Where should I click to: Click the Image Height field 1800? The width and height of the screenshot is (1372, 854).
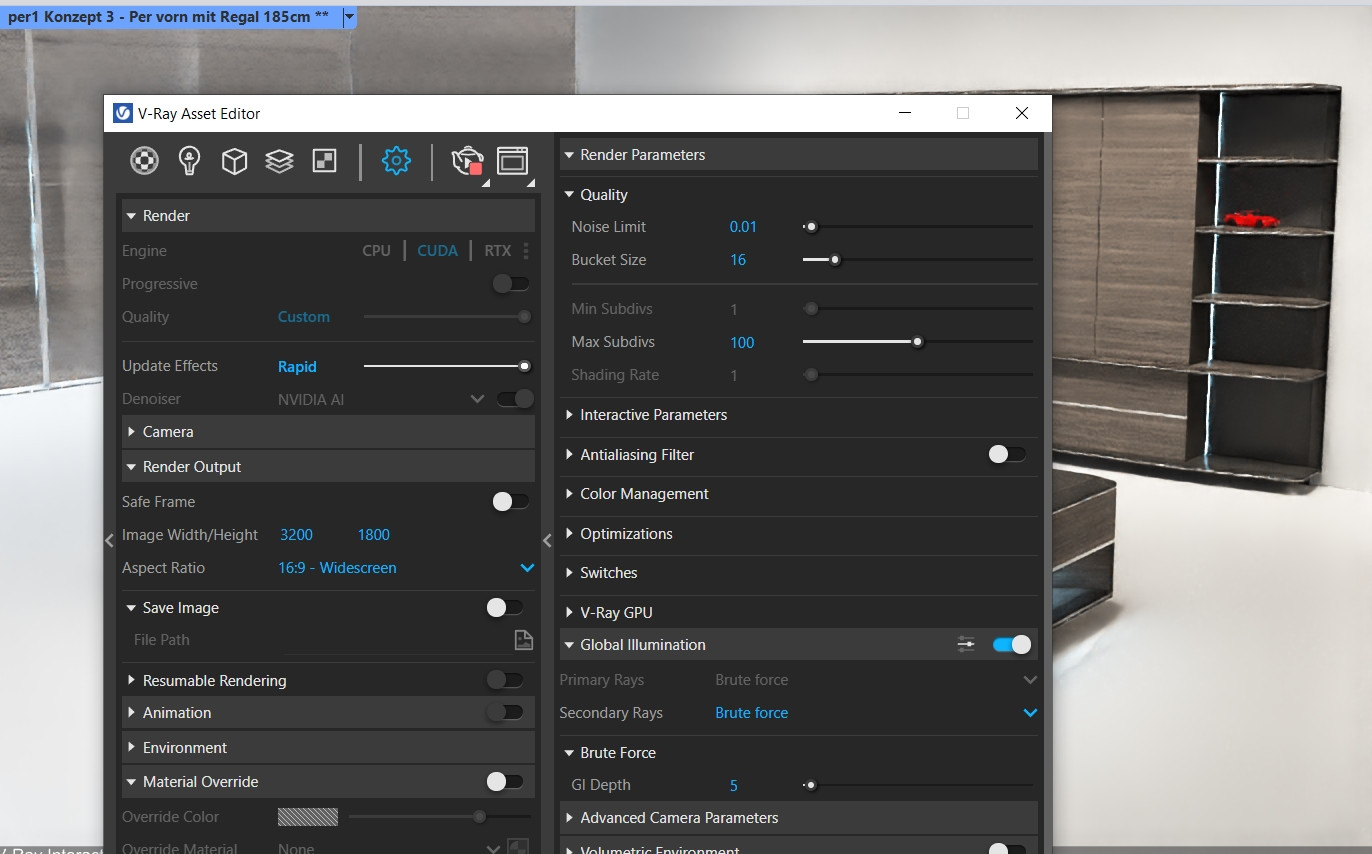pyautogui.click(x=374, y=535)
